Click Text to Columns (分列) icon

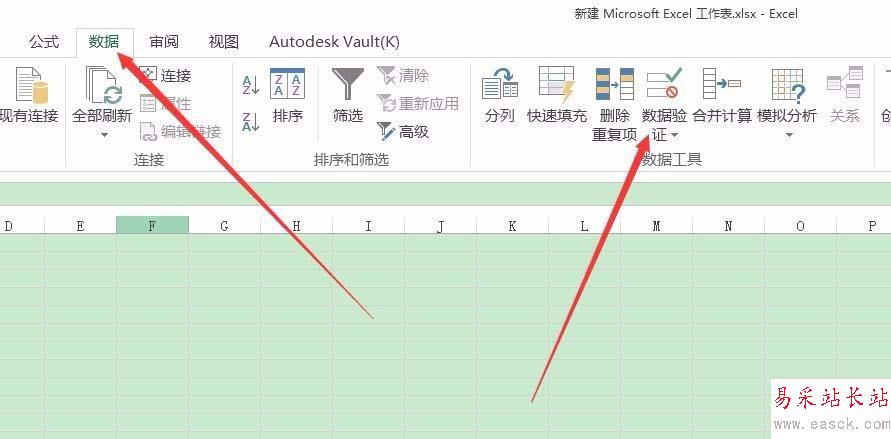[499, 96]
